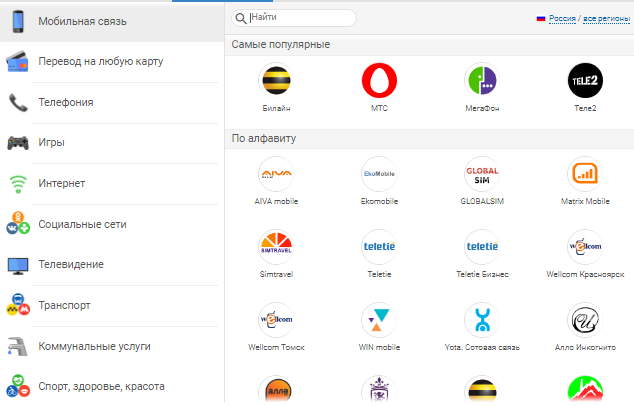
Task: Click the social networks icon
Action: (x=18, y=223)
